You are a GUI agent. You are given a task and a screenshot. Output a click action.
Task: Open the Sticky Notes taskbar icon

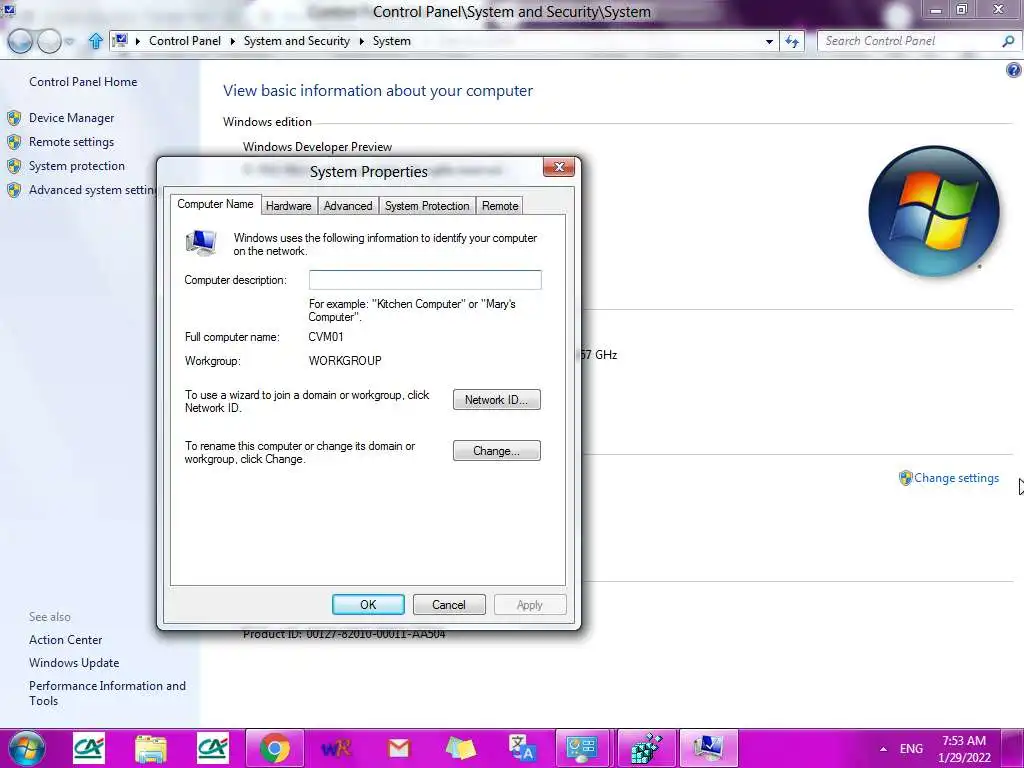[460, 749]
